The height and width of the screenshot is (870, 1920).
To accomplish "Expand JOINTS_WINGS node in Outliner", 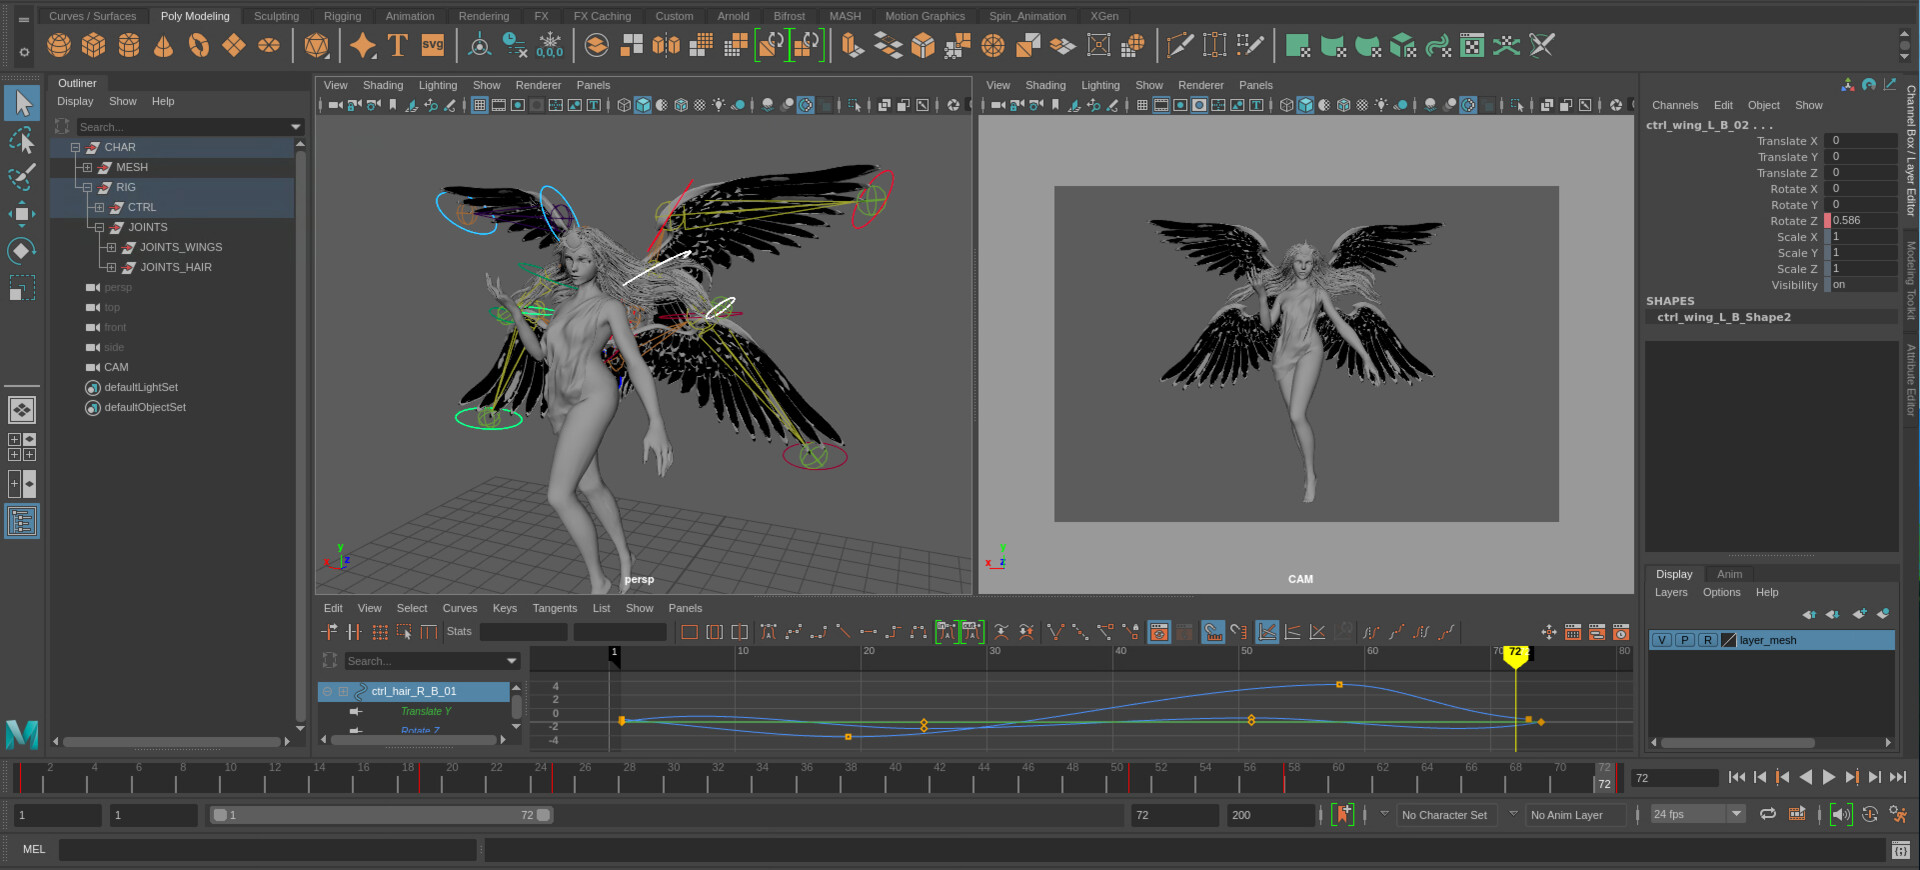I will coord(111,247).
